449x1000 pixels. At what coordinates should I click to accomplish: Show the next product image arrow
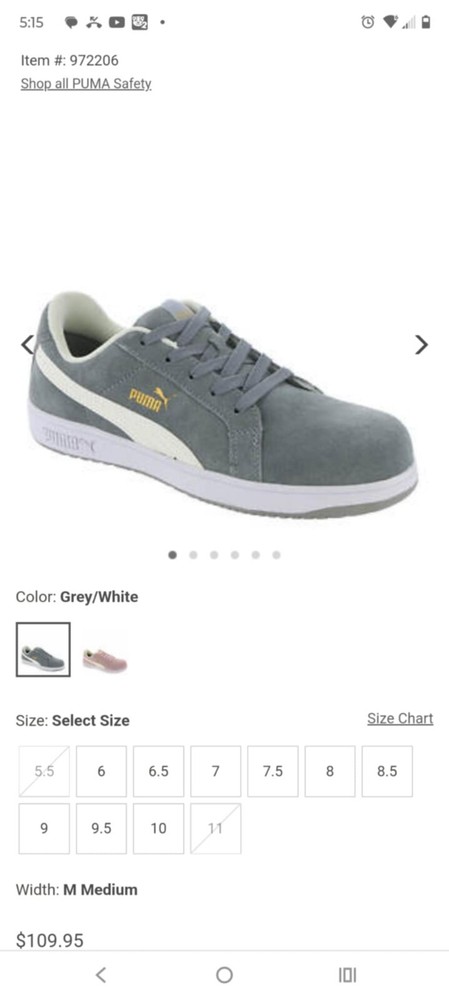click(x=421, y=344)
